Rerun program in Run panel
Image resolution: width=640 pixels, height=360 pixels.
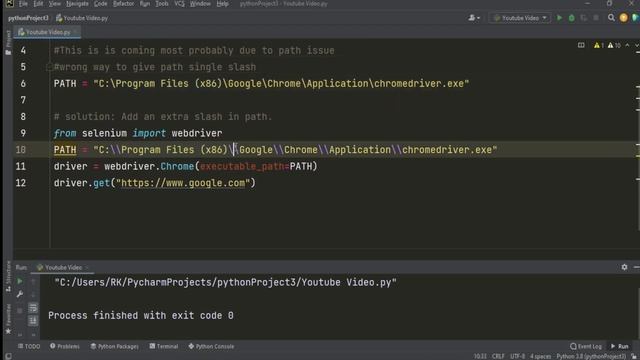click(20, 281)
